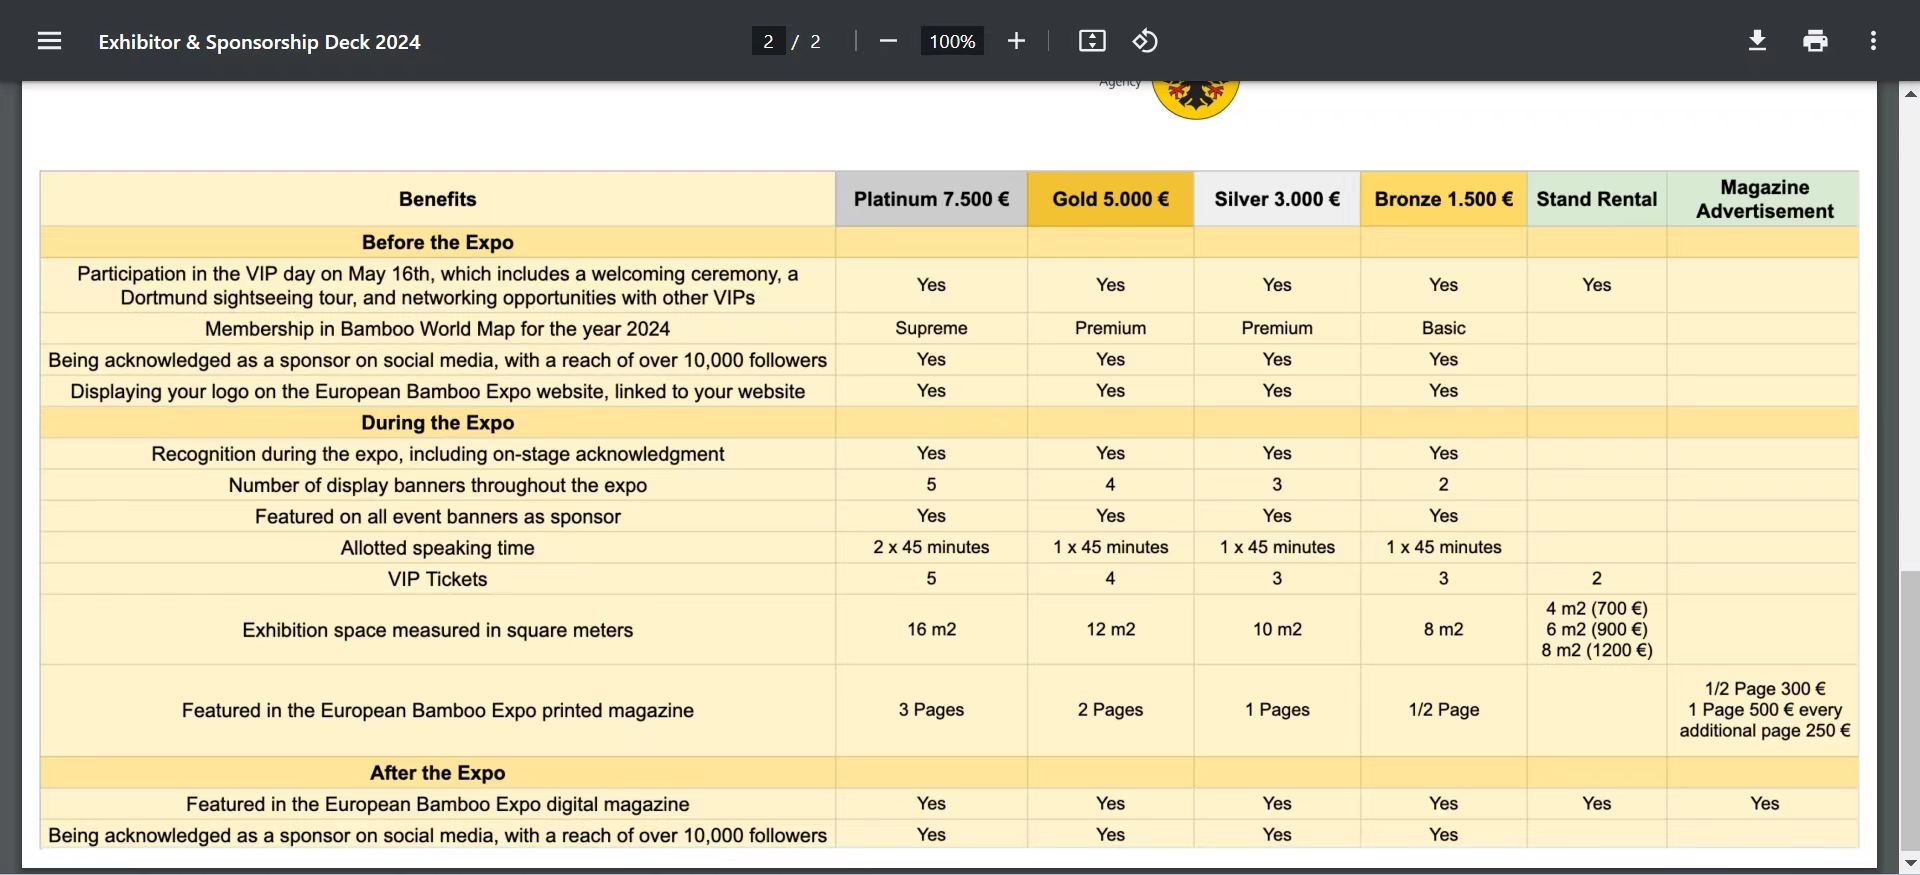
Task: Click the zoom out minus icon
Action: point(888,41)
